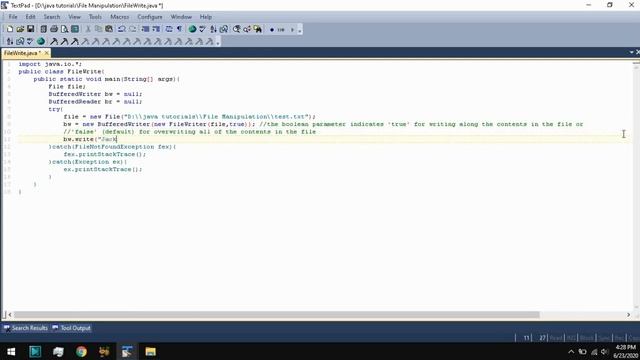This screenshot has height=360, width=640.
Task: Open the Window menu
Action: (x=181, y=17)
